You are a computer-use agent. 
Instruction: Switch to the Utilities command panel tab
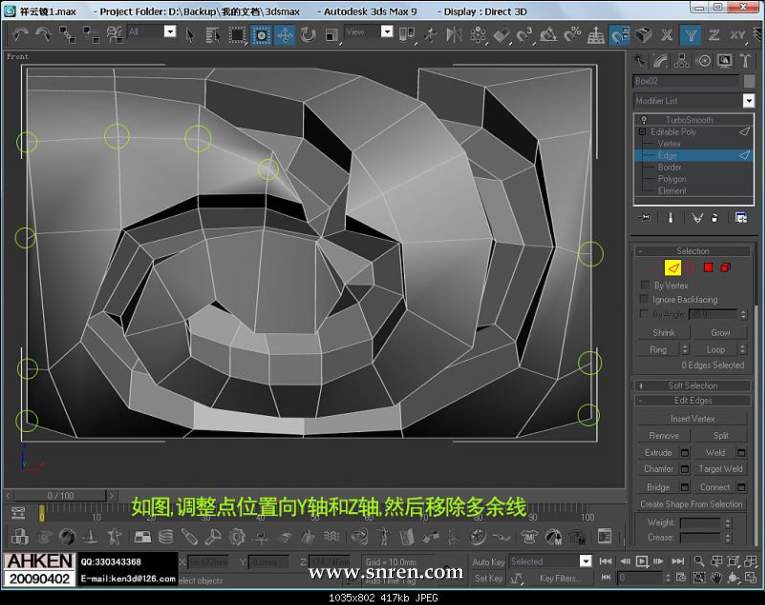[x=745, y=60]
